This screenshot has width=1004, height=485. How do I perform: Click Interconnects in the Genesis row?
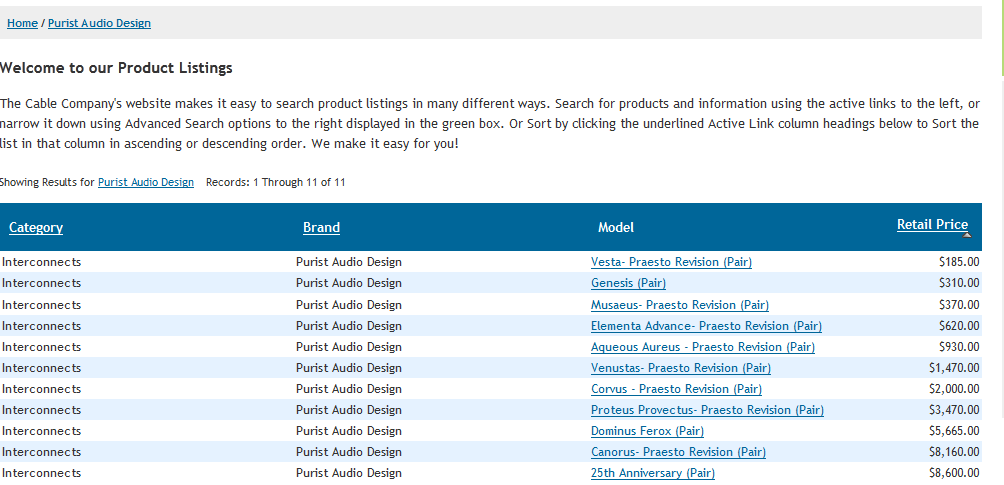coord(42,283)
